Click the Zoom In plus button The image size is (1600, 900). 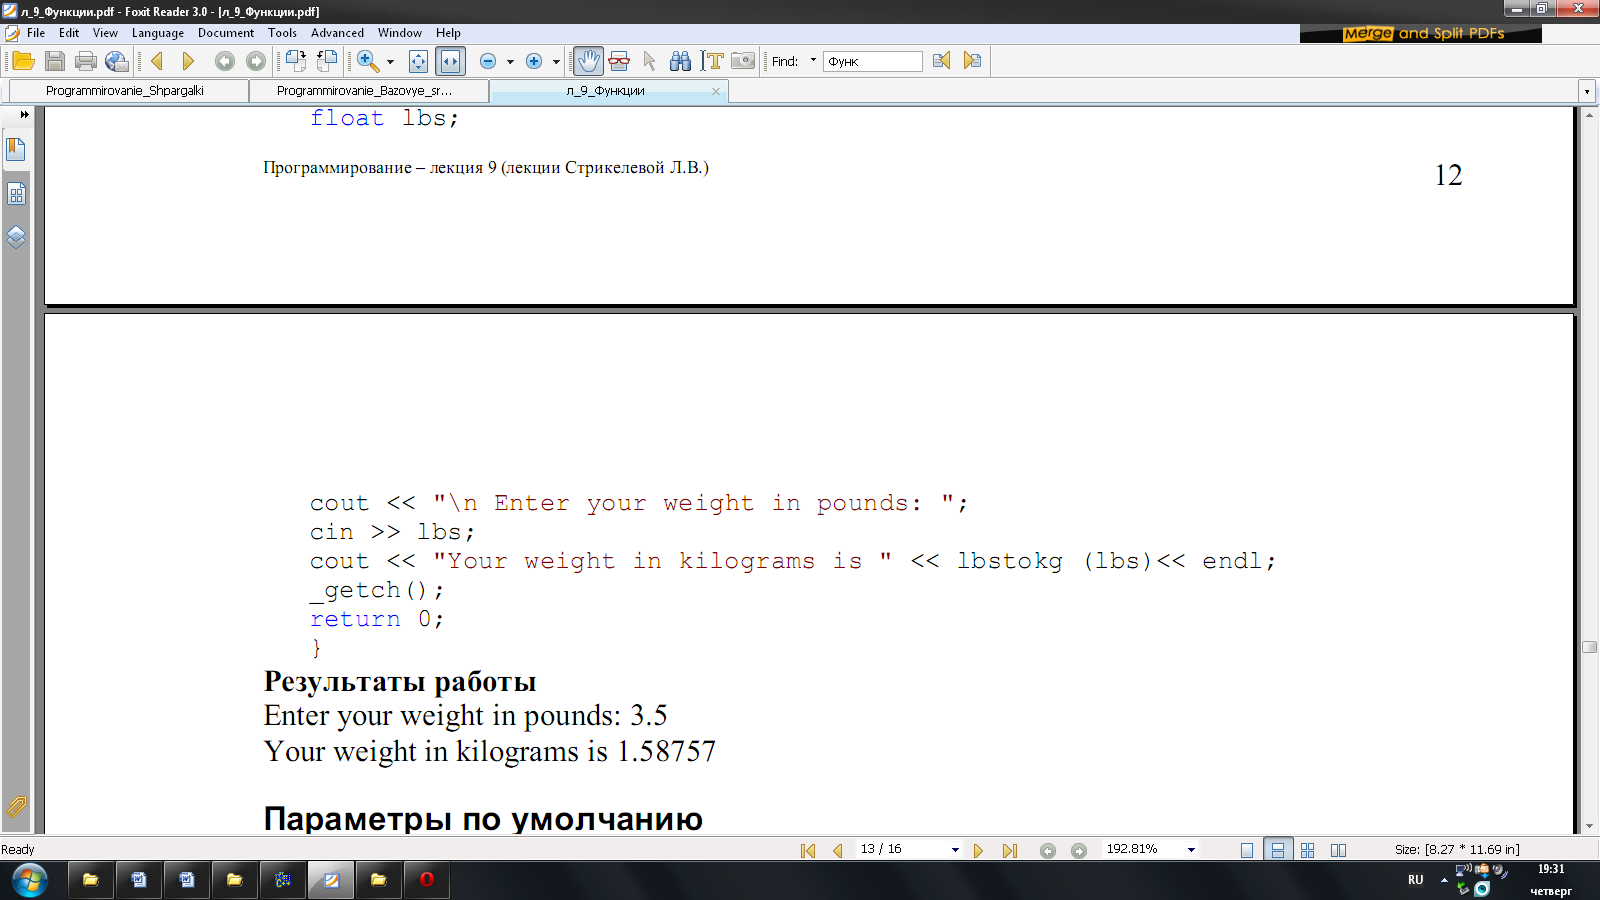pyautogui.click(x=534, y=61)
